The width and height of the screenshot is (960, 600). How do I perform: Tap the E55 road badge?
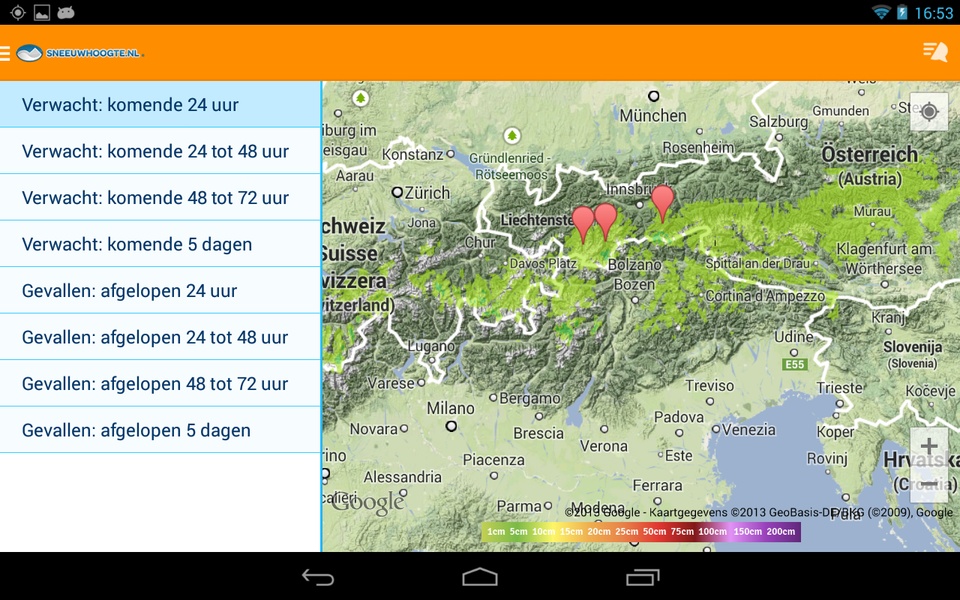point(795,364)
